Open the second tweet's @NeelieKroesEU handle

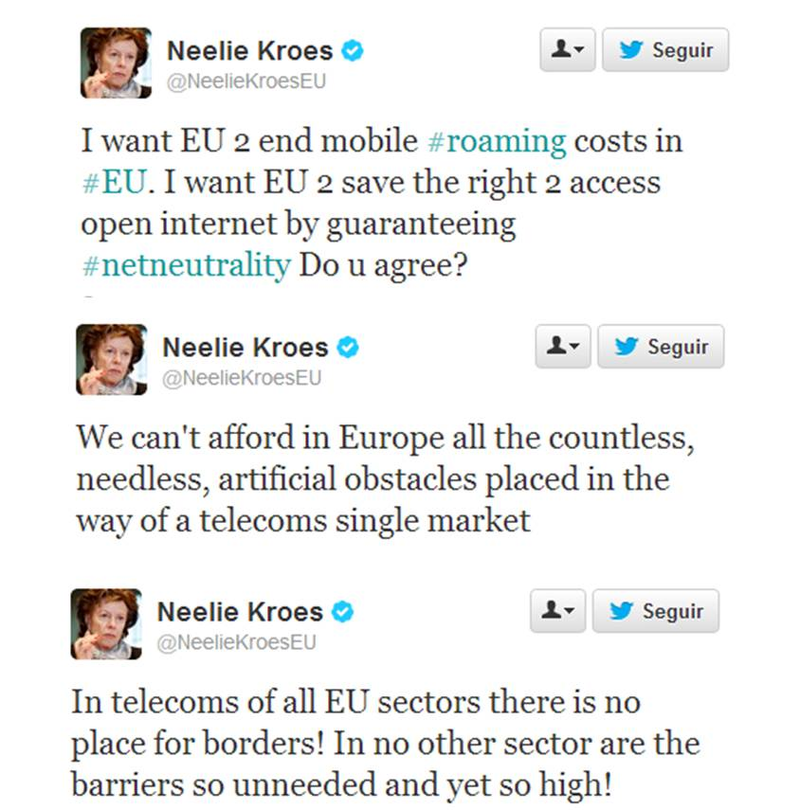(x=242, y=378)
